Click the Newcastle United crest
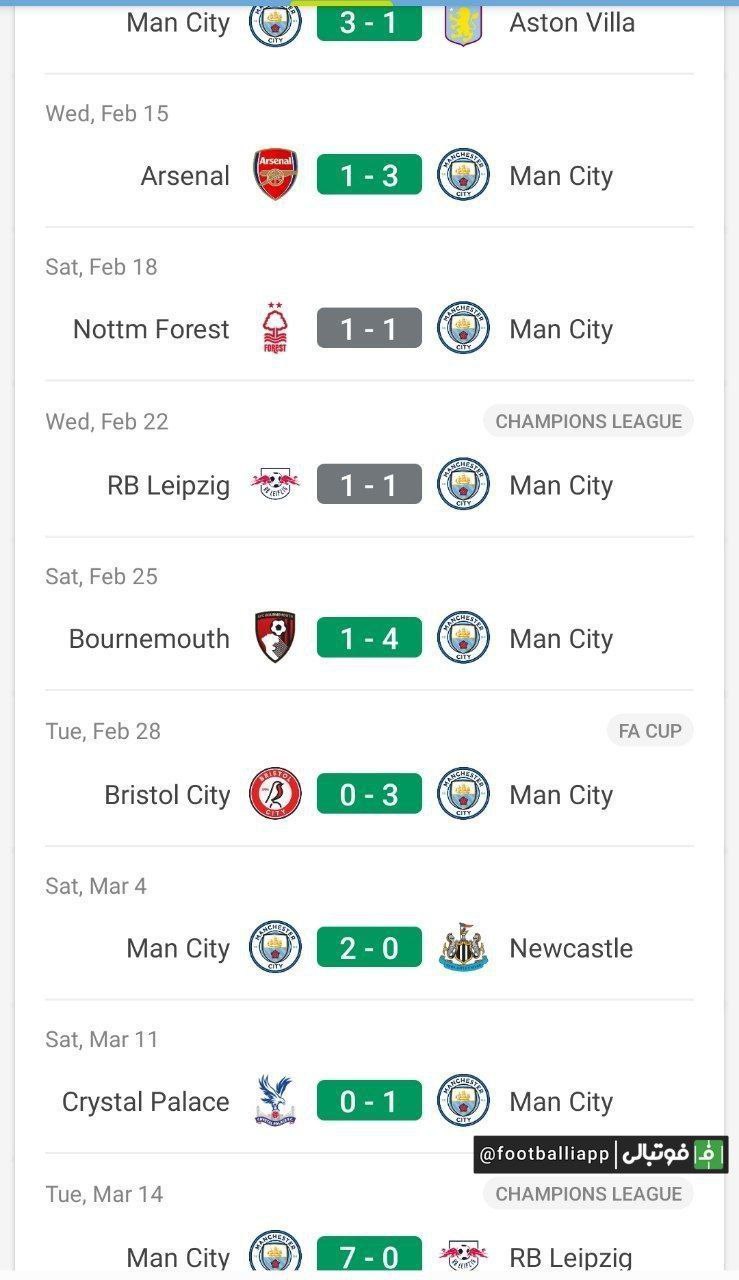The image size is (739, 1280). tap(463, 948)
